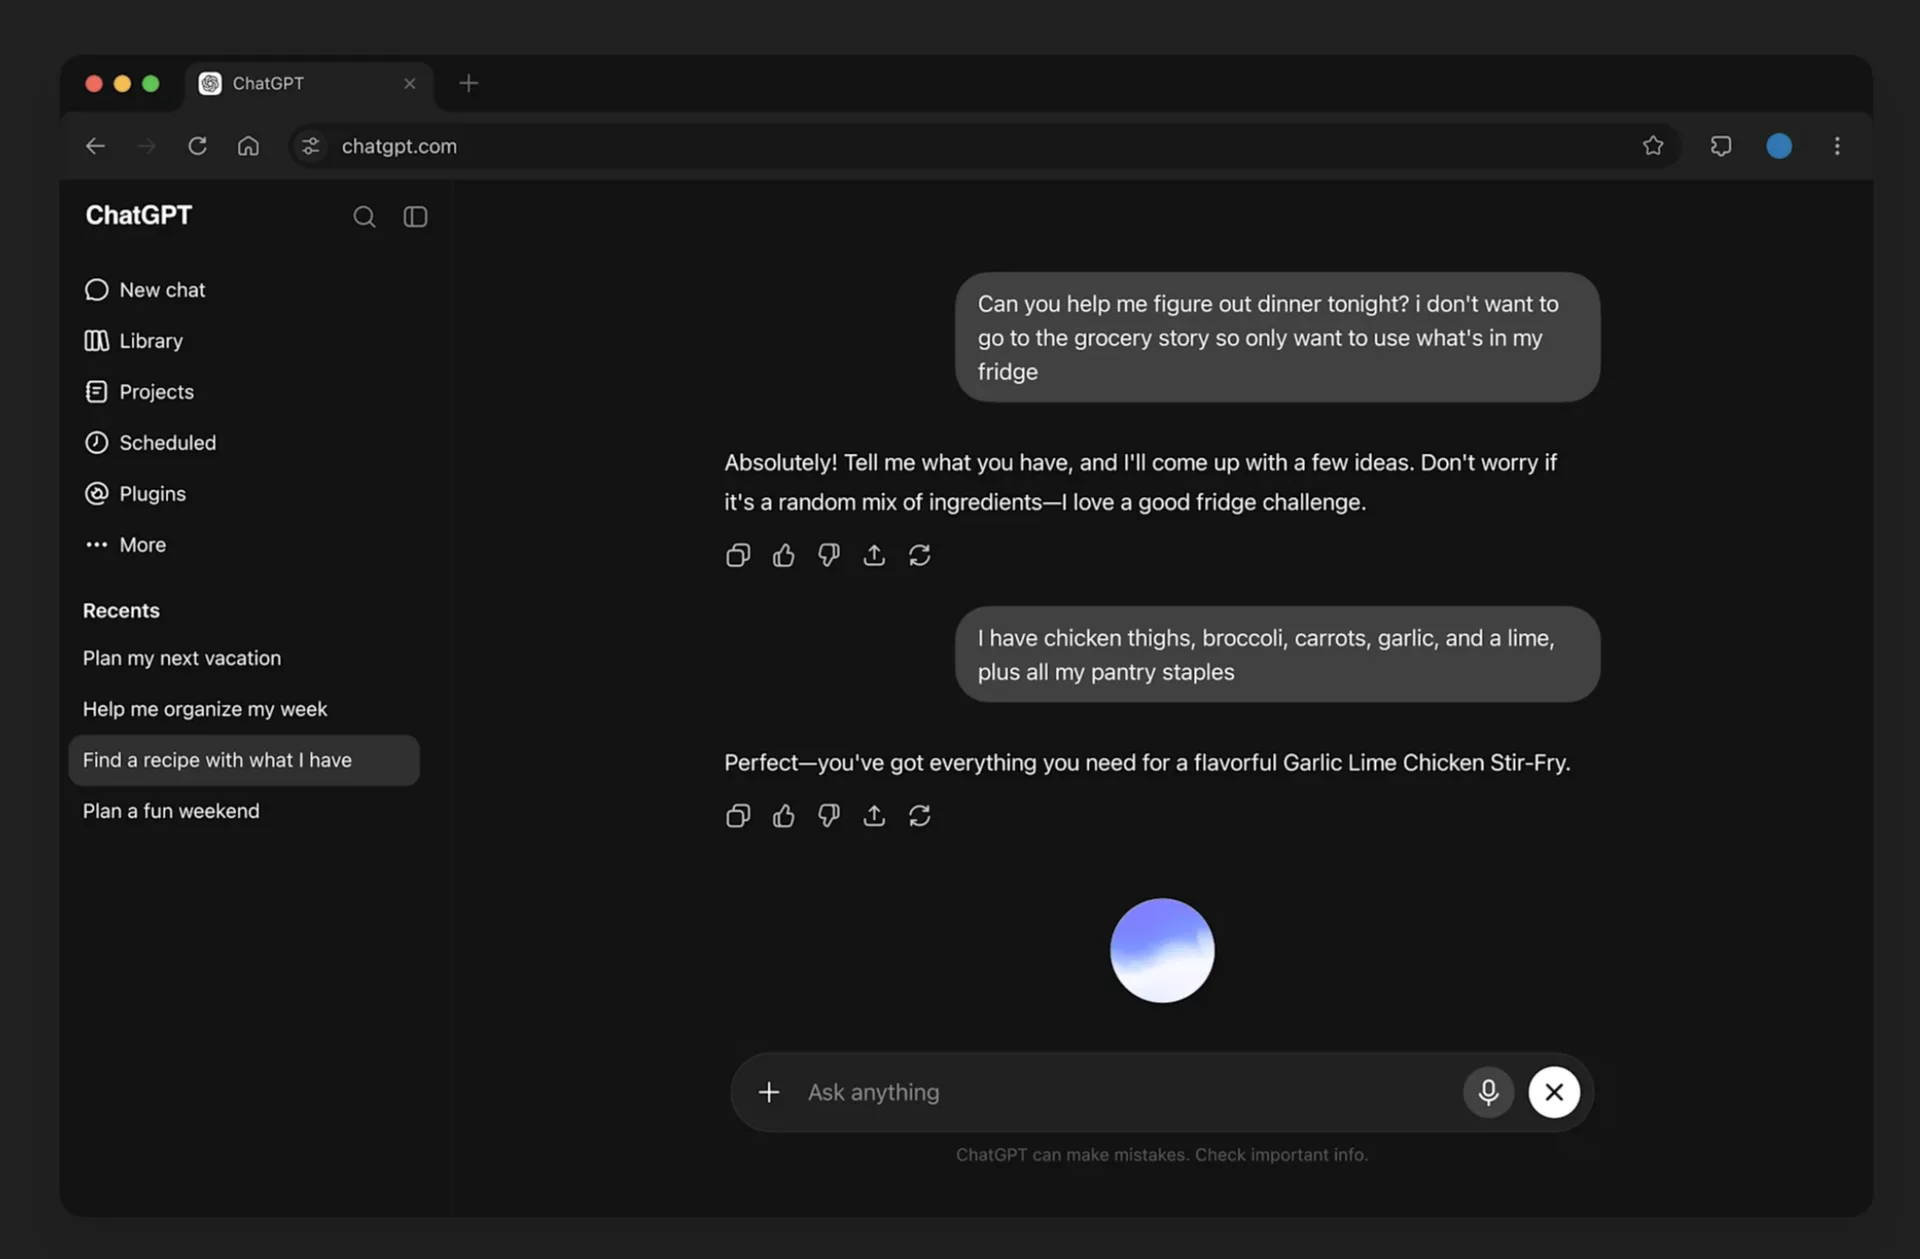Open the blue profile avatar

tap(1779, 146)
